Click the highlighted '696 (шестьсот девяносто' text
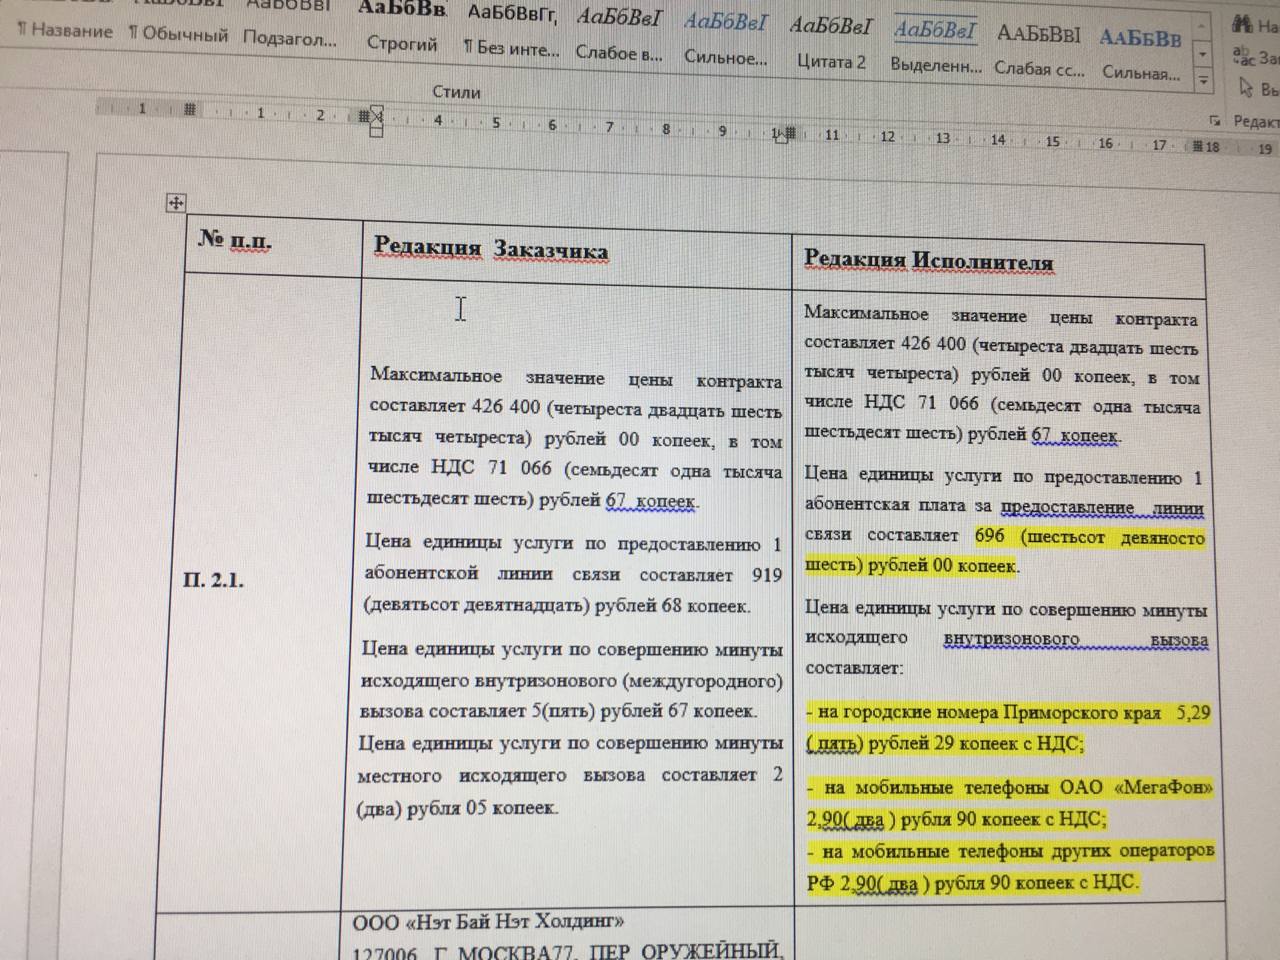Image resolution: width=1280 pixels, height=960 pixels. [1089, 536]
